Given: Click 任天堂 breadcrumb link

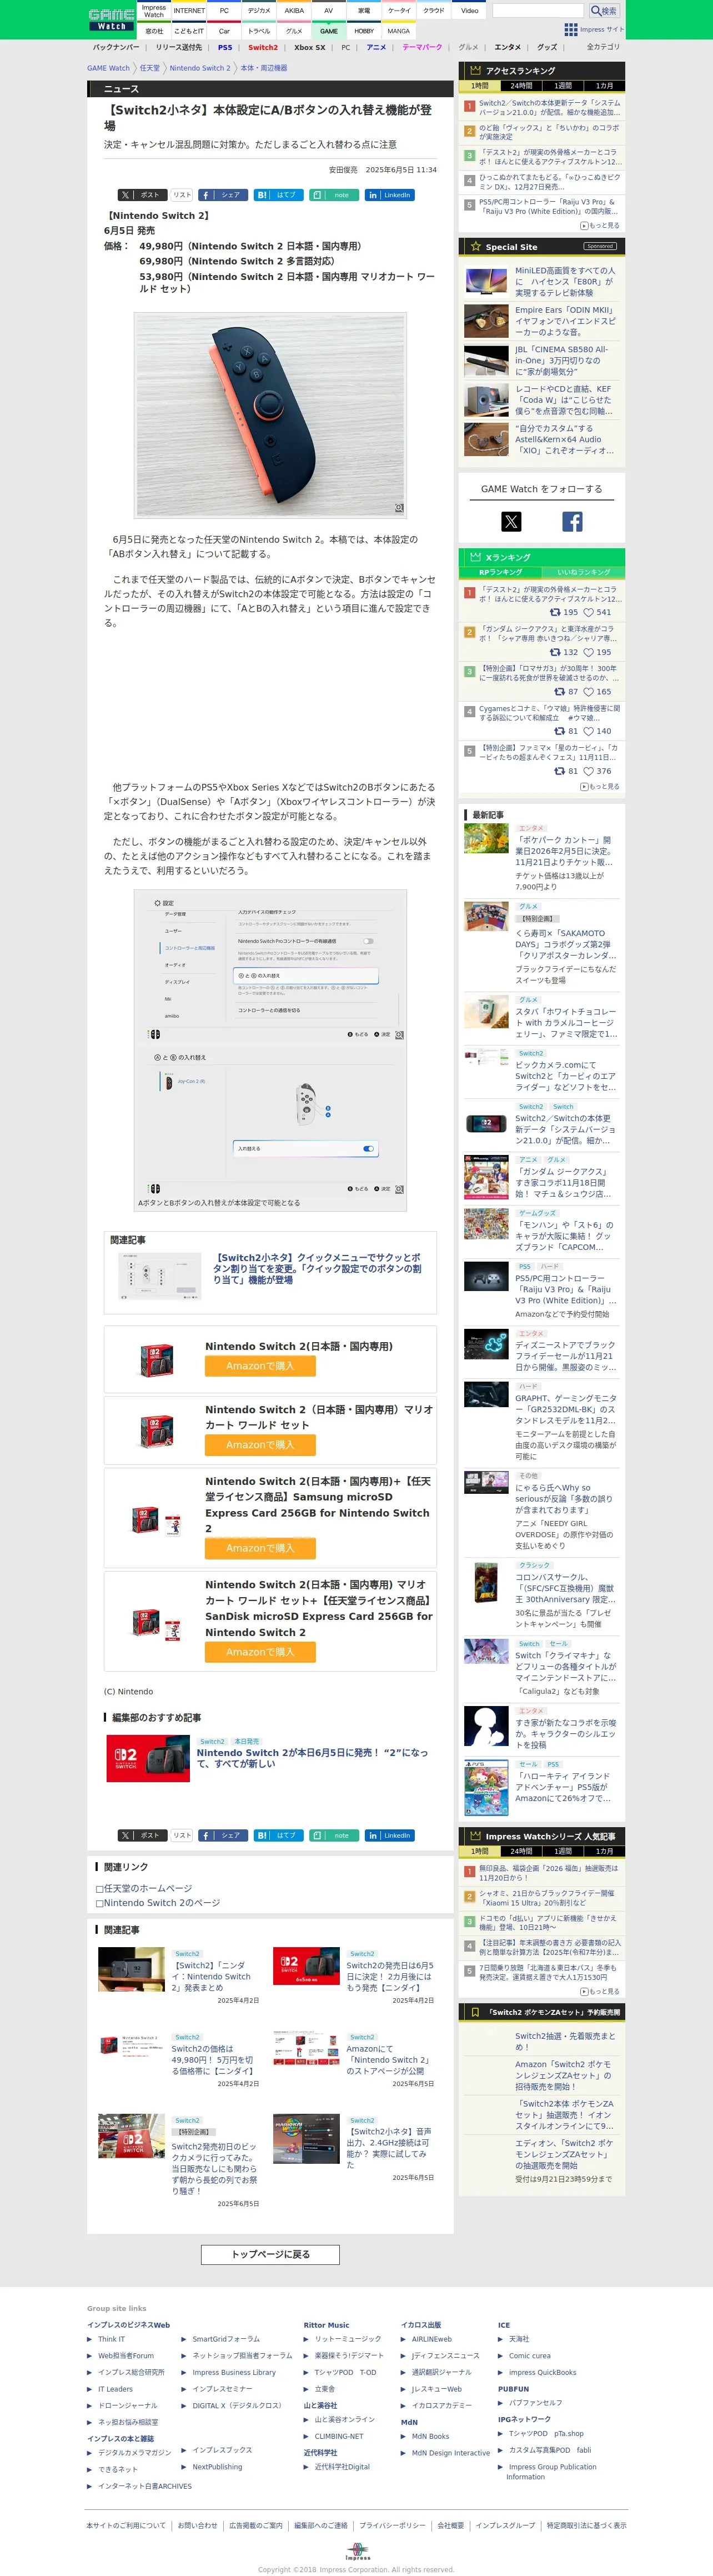Looking at the screenshot, I should click(x=149, y=68).
